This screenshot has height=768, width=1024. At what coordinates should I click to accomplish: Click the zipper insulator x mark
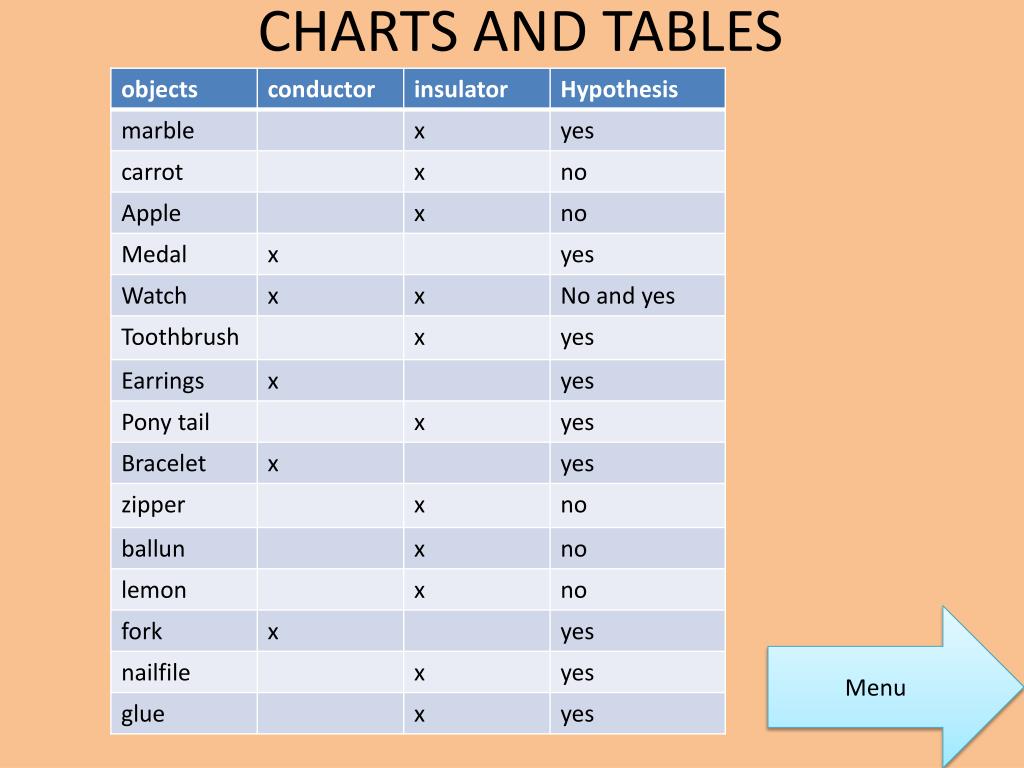point(419,506)
